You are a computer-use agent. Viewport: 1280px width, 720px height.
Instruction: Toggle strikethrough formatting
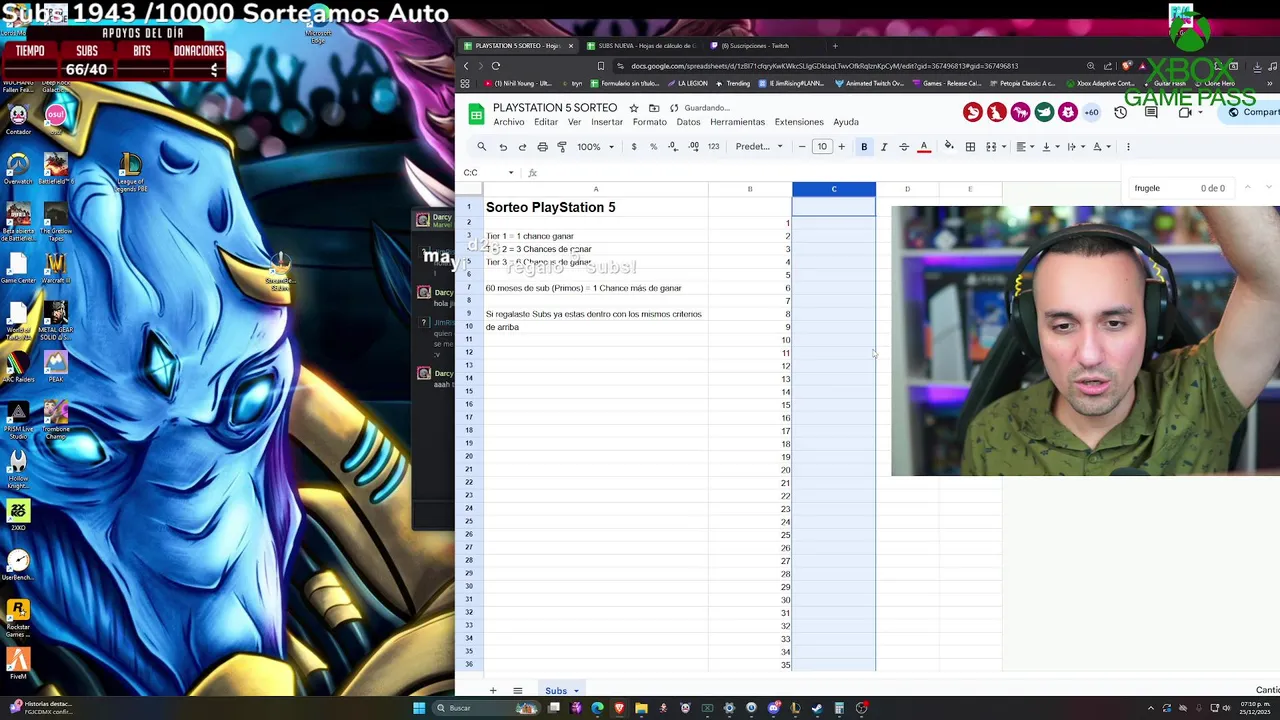(904, 147)
